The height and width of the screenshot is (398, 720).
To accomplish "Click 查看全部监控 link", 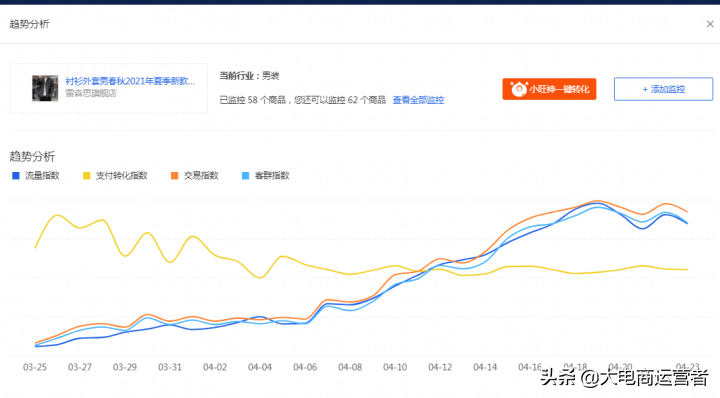I will tap(418, 100).
